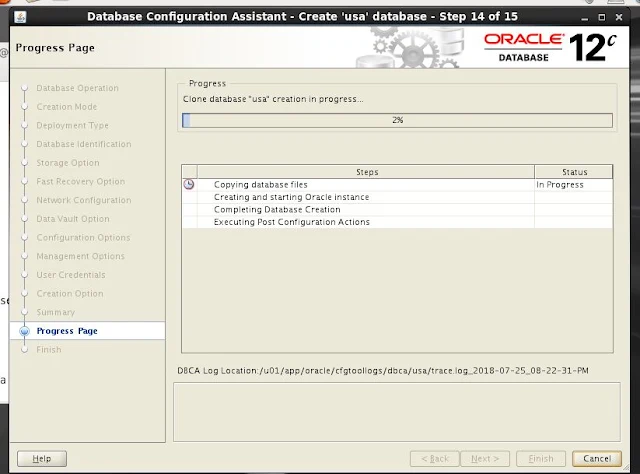Screen dimensions: 640x474
Task: Maximize the Database Configuration Assistant window
Action: [602, 17]
